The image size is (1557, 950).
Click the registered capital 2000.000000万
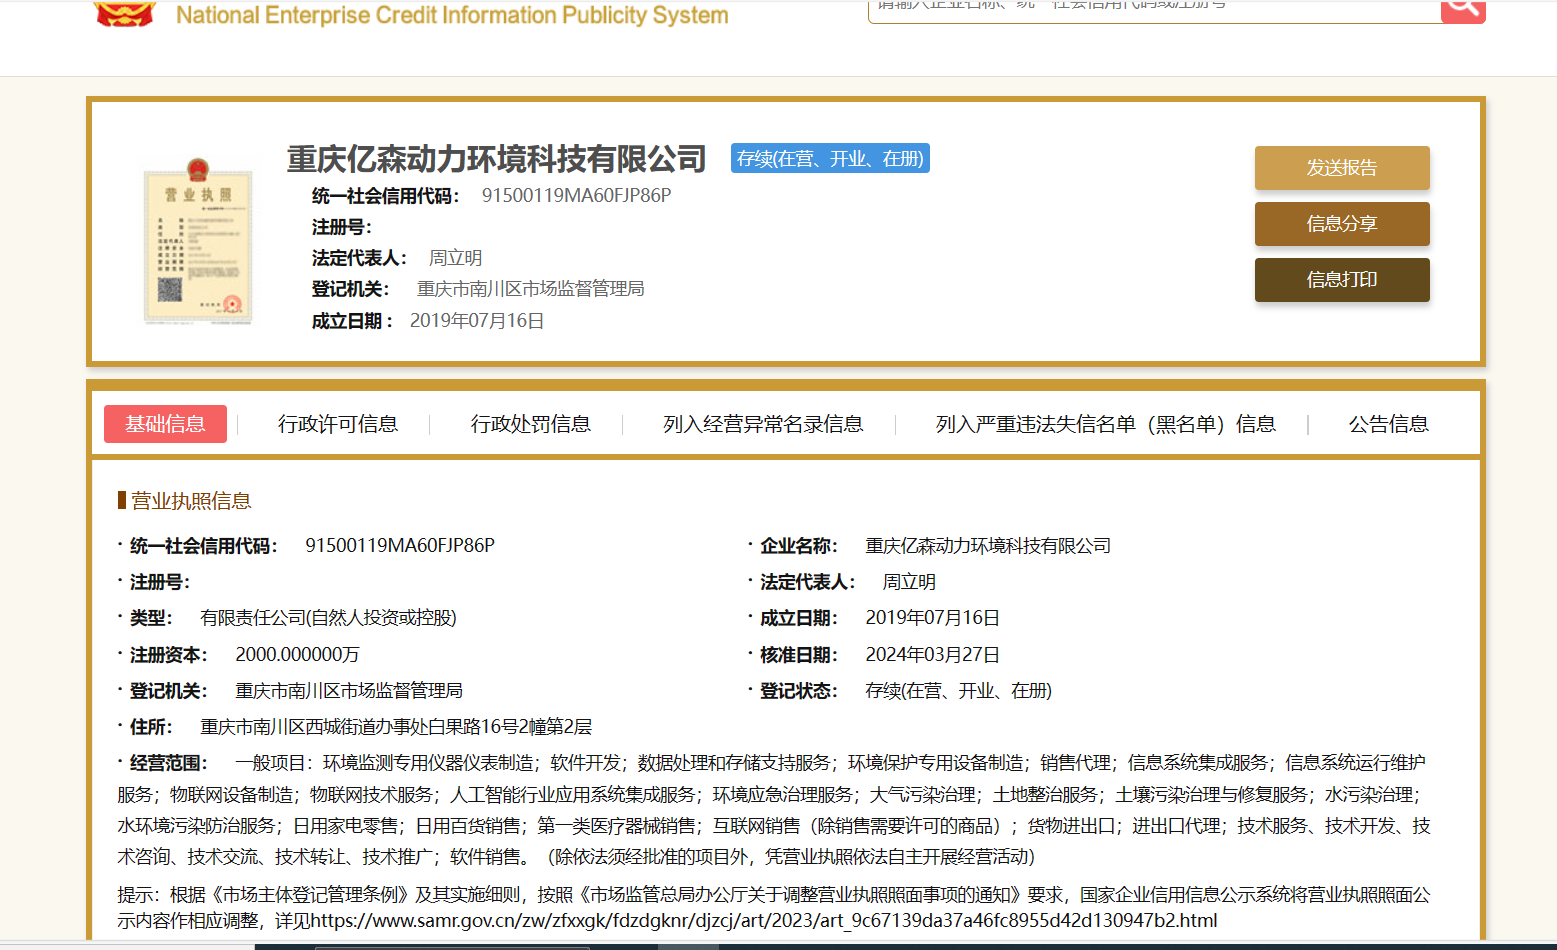(297, 655)
